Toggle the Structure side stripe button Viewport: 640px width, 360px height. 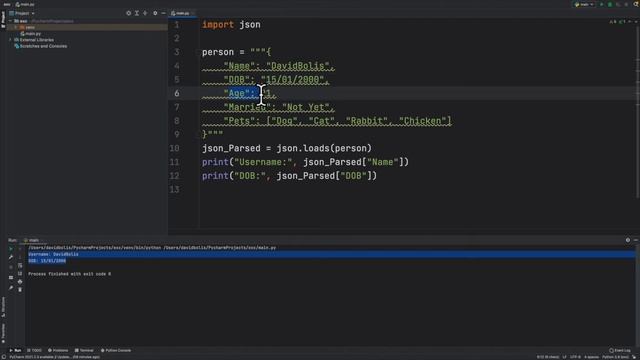coord(3,307)
